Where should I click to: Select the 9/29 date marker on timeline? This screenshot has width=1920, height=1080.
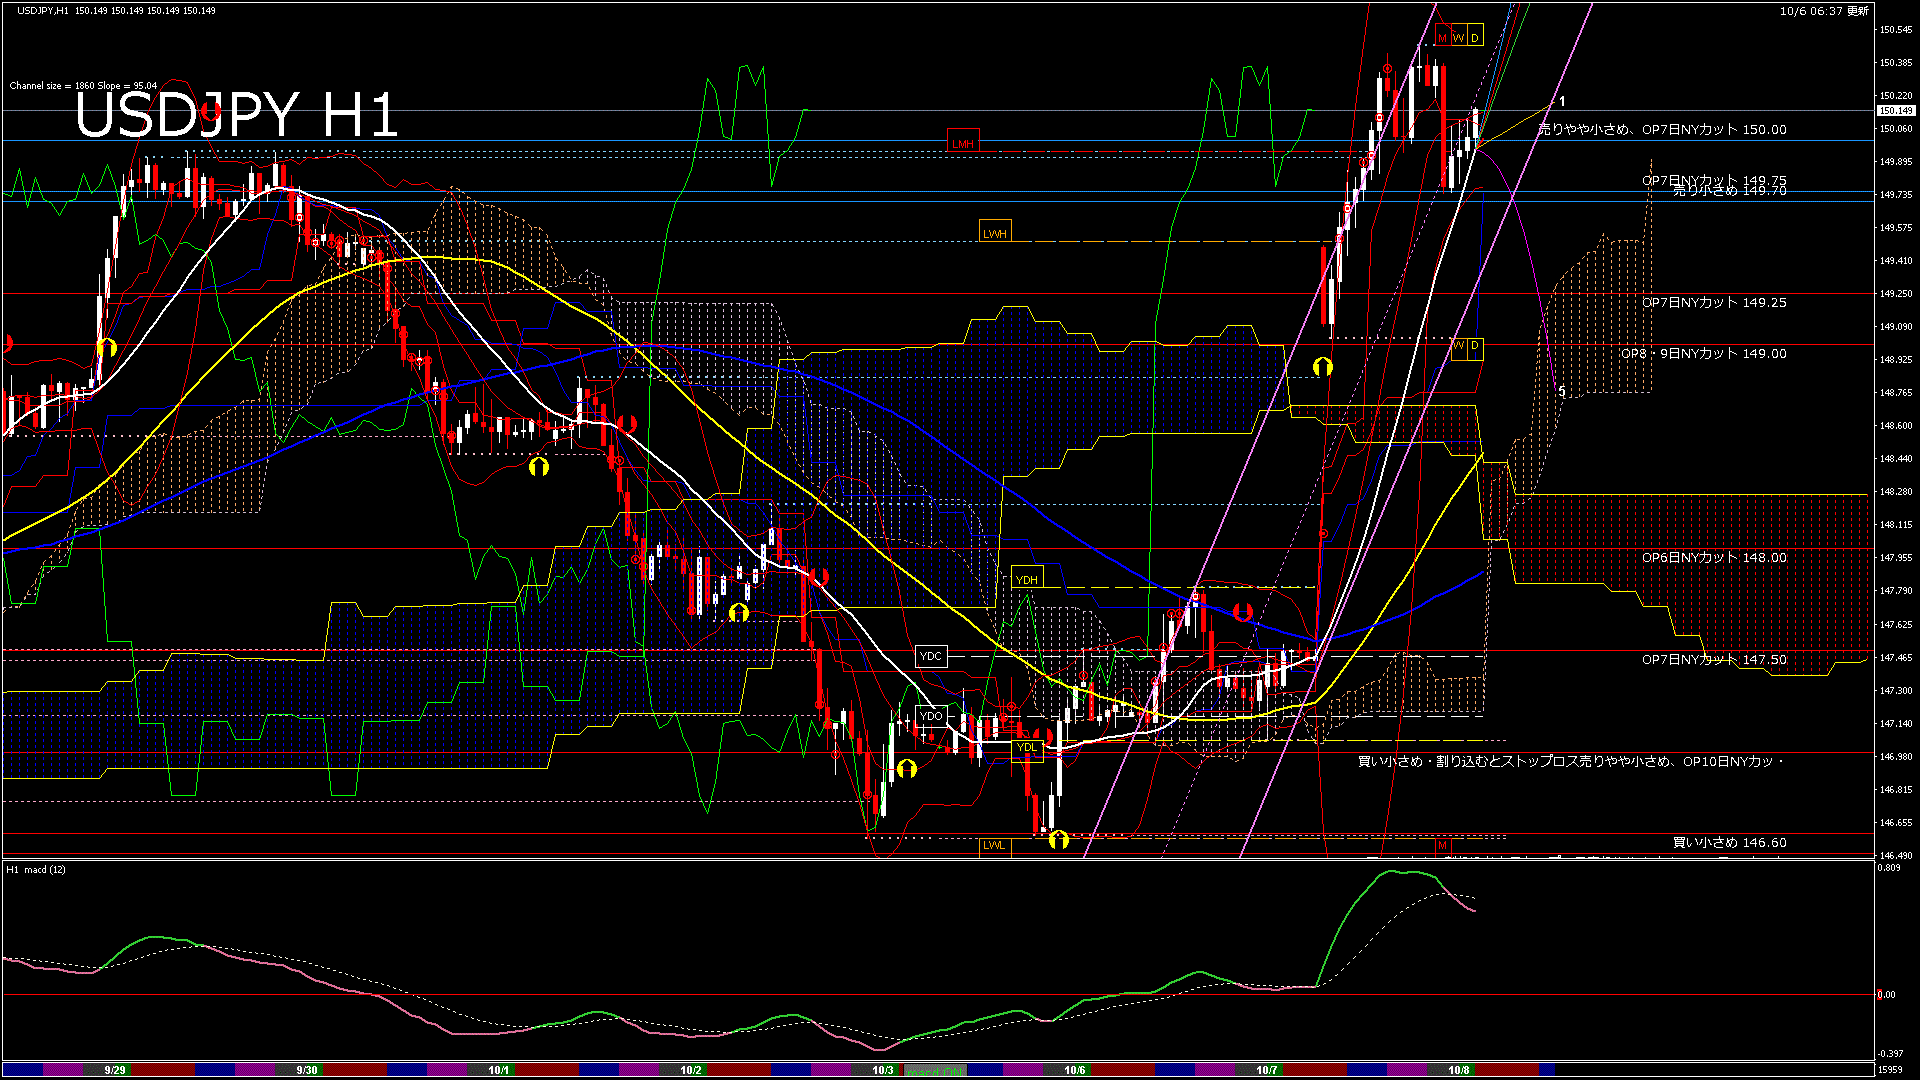tap(115, 1070)
